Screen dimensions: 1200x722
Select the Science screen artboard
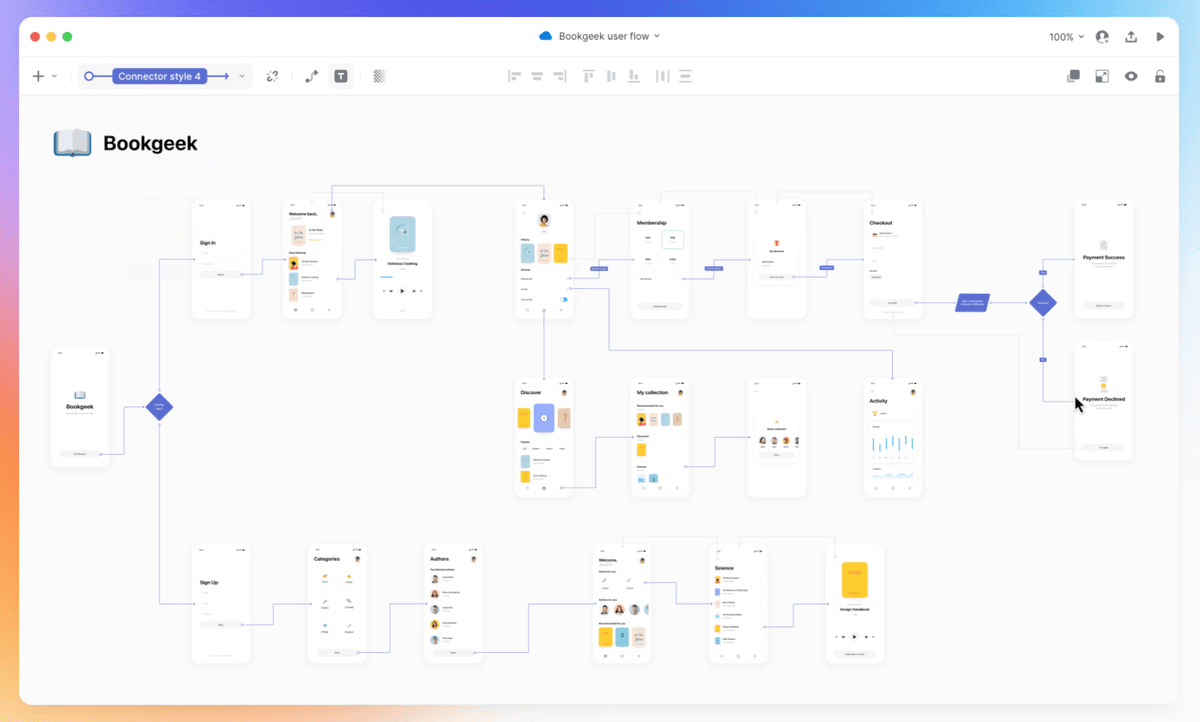[738, 604]
